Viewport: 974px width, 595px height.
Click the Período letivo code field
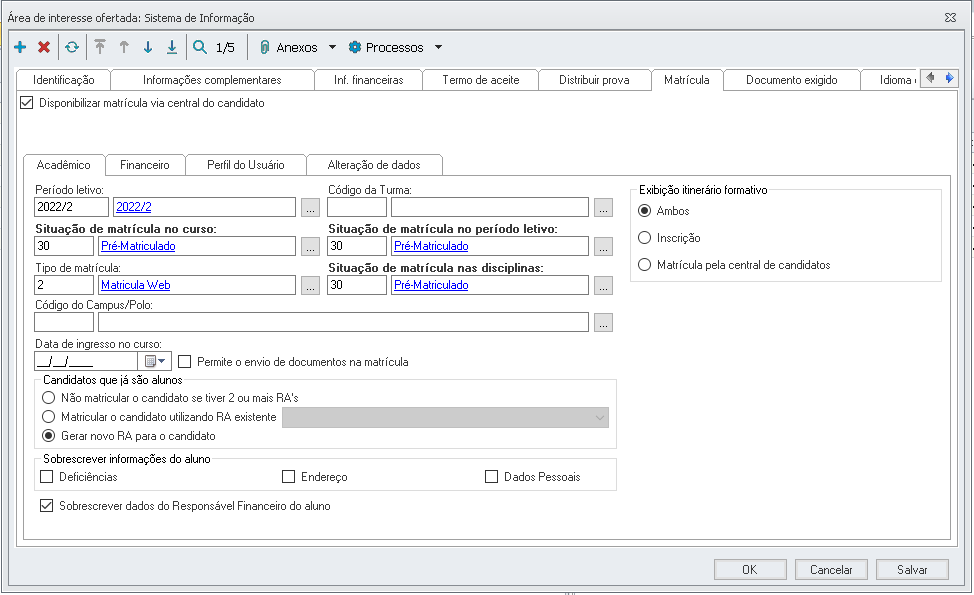pyautogui.click(x=71, y=207)
